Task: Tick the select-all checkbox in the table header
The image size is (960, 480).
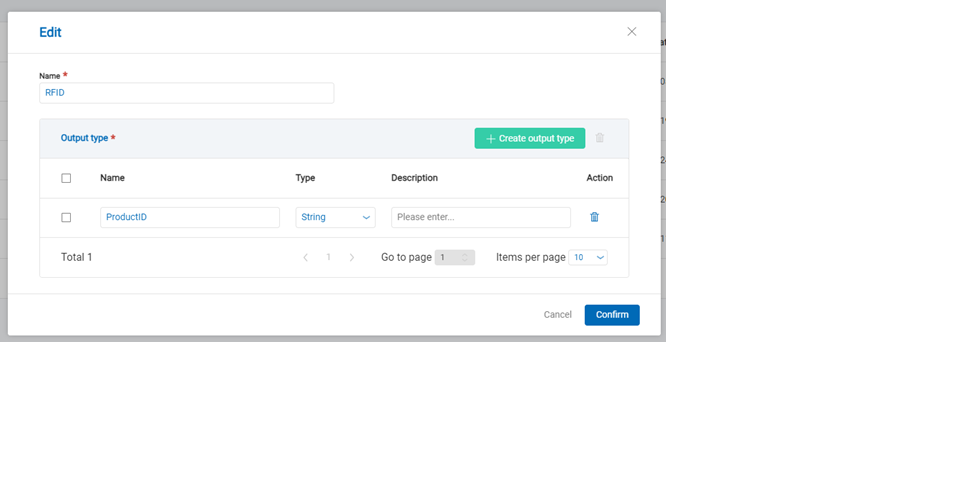Action: [x=66, y=178]
